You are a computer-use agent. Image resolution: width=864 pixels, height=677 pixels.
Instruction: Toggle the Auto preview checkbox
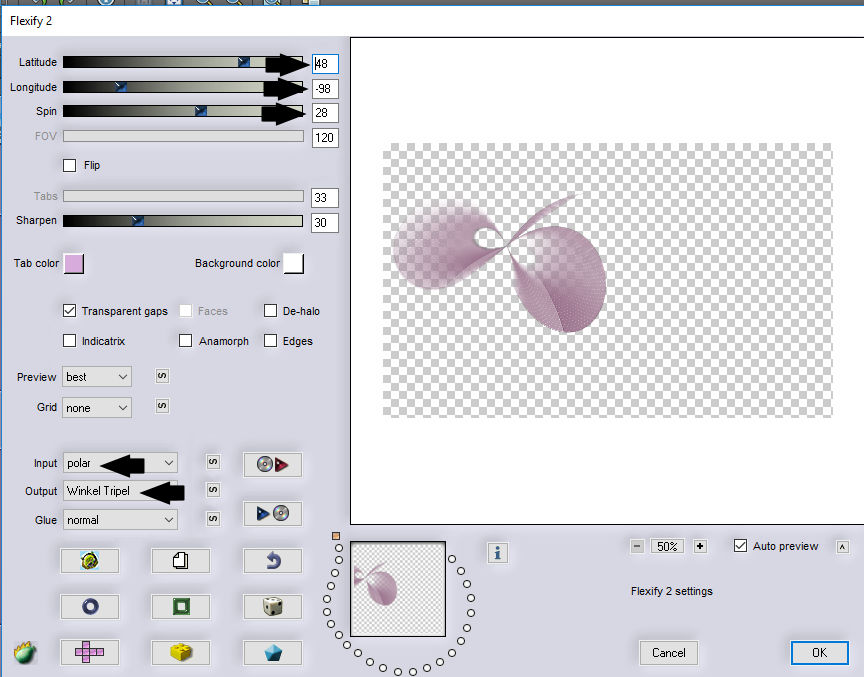point(740,546)
